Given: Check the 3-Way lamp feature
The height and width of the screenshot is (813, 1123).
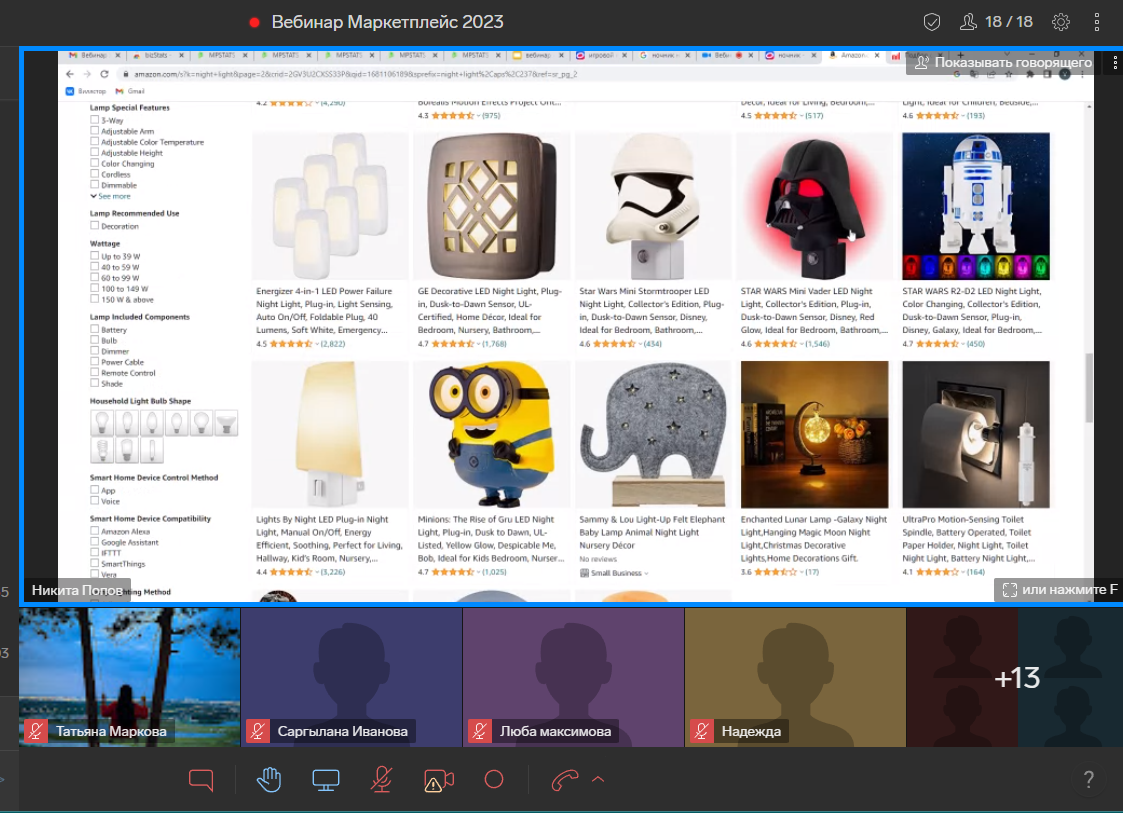Looking at the screenshot, I should pos(95,120).
